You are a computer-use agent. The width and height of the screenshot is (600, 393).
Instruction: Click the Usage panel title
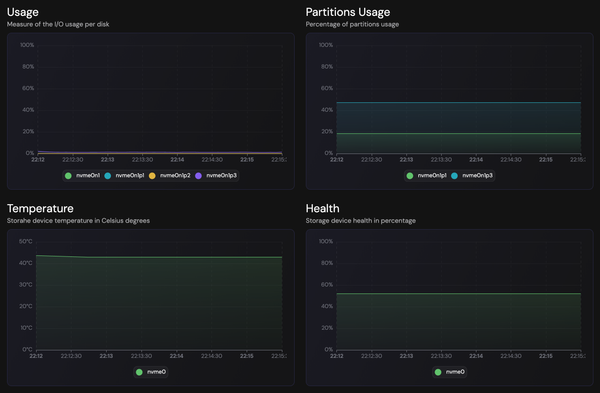click(23, 12)
